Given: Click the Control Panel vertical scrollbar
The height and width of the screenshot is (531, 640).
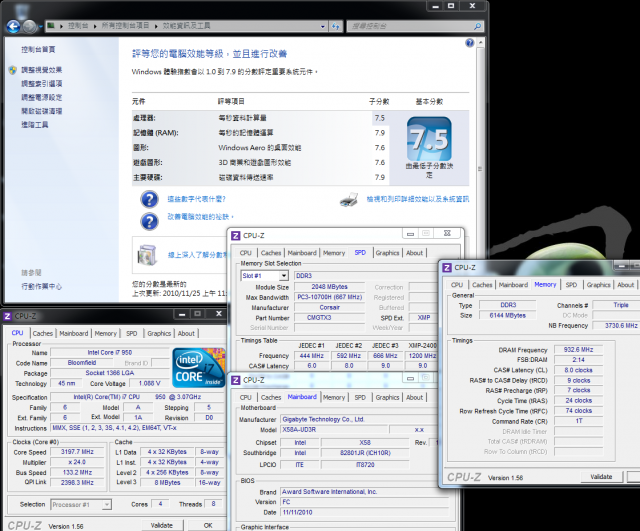Looking at the screenshot, I should [x=480, y=169].
